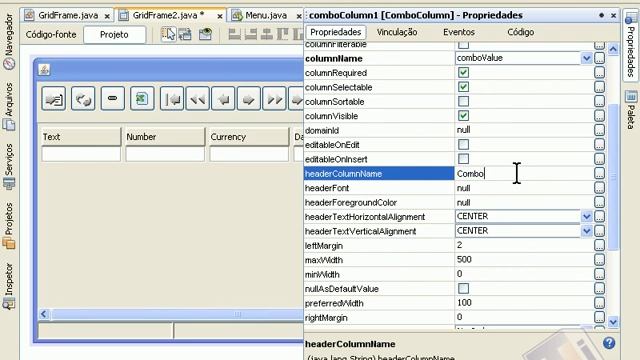This screenshot has width=640, height=360.
Task: Click the previous page double-arrow button
Action: coord(198,98)
